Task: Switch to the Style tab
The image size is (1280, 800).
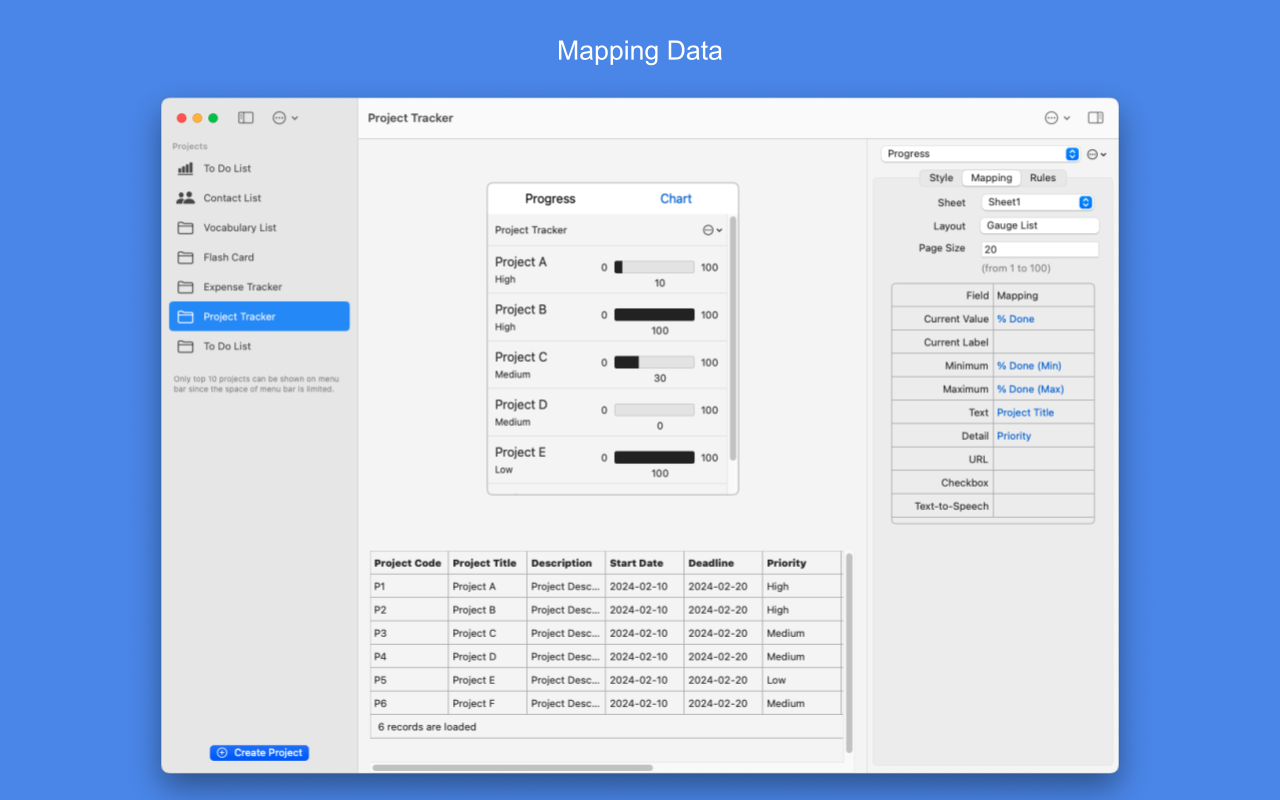Action: click(x=941, y=178)
